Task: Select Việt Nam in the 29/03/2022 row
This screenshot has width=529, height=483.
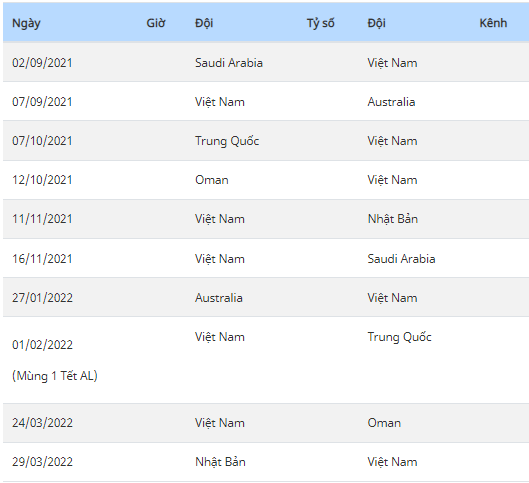Action: click(392, 462)
